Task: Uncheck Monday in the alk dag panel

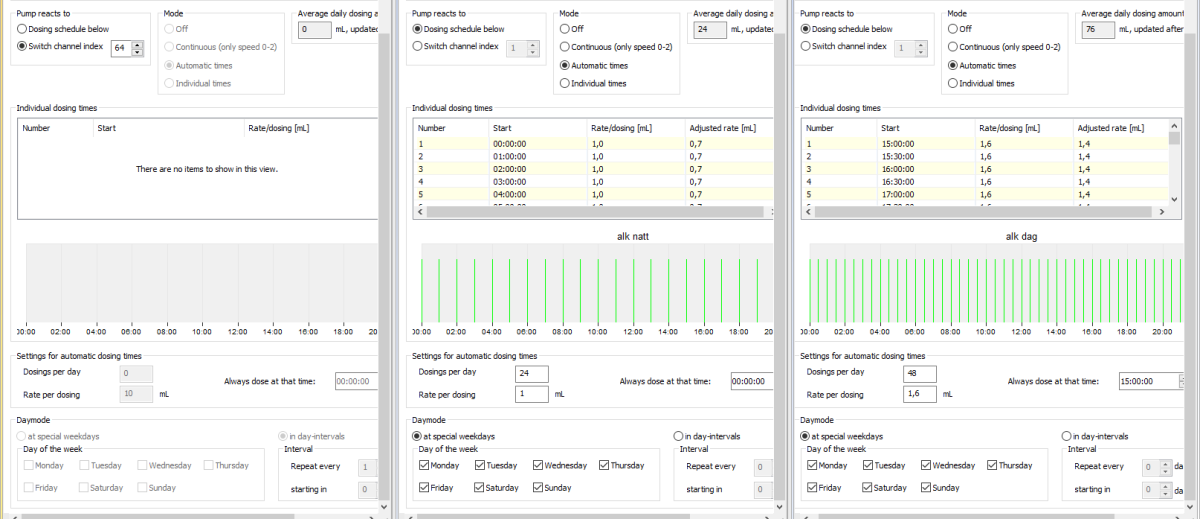Action: 813,465
